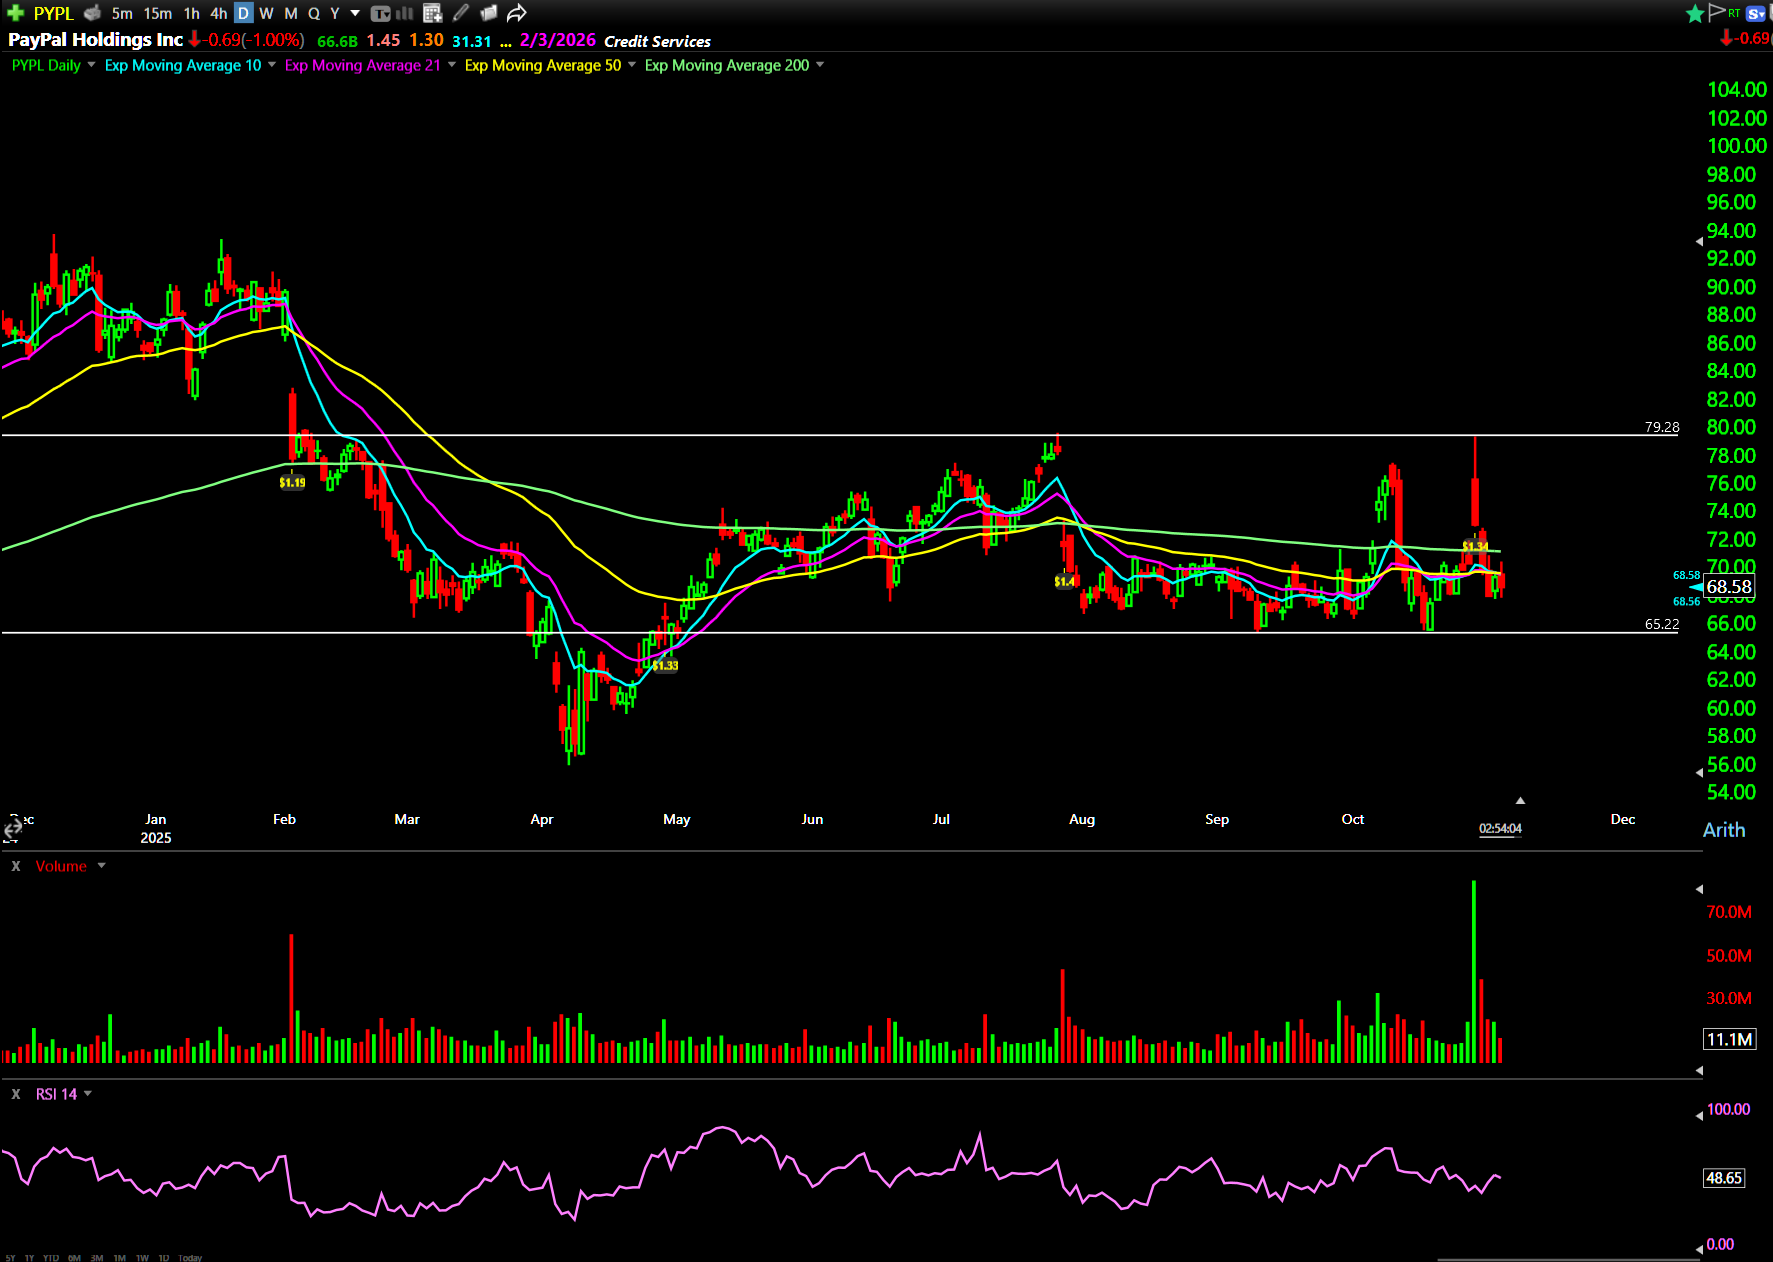Screen dimensions: 1773x1262
Task: Click the blue S dropdown icon
Action: click(x=1756, y=13)
